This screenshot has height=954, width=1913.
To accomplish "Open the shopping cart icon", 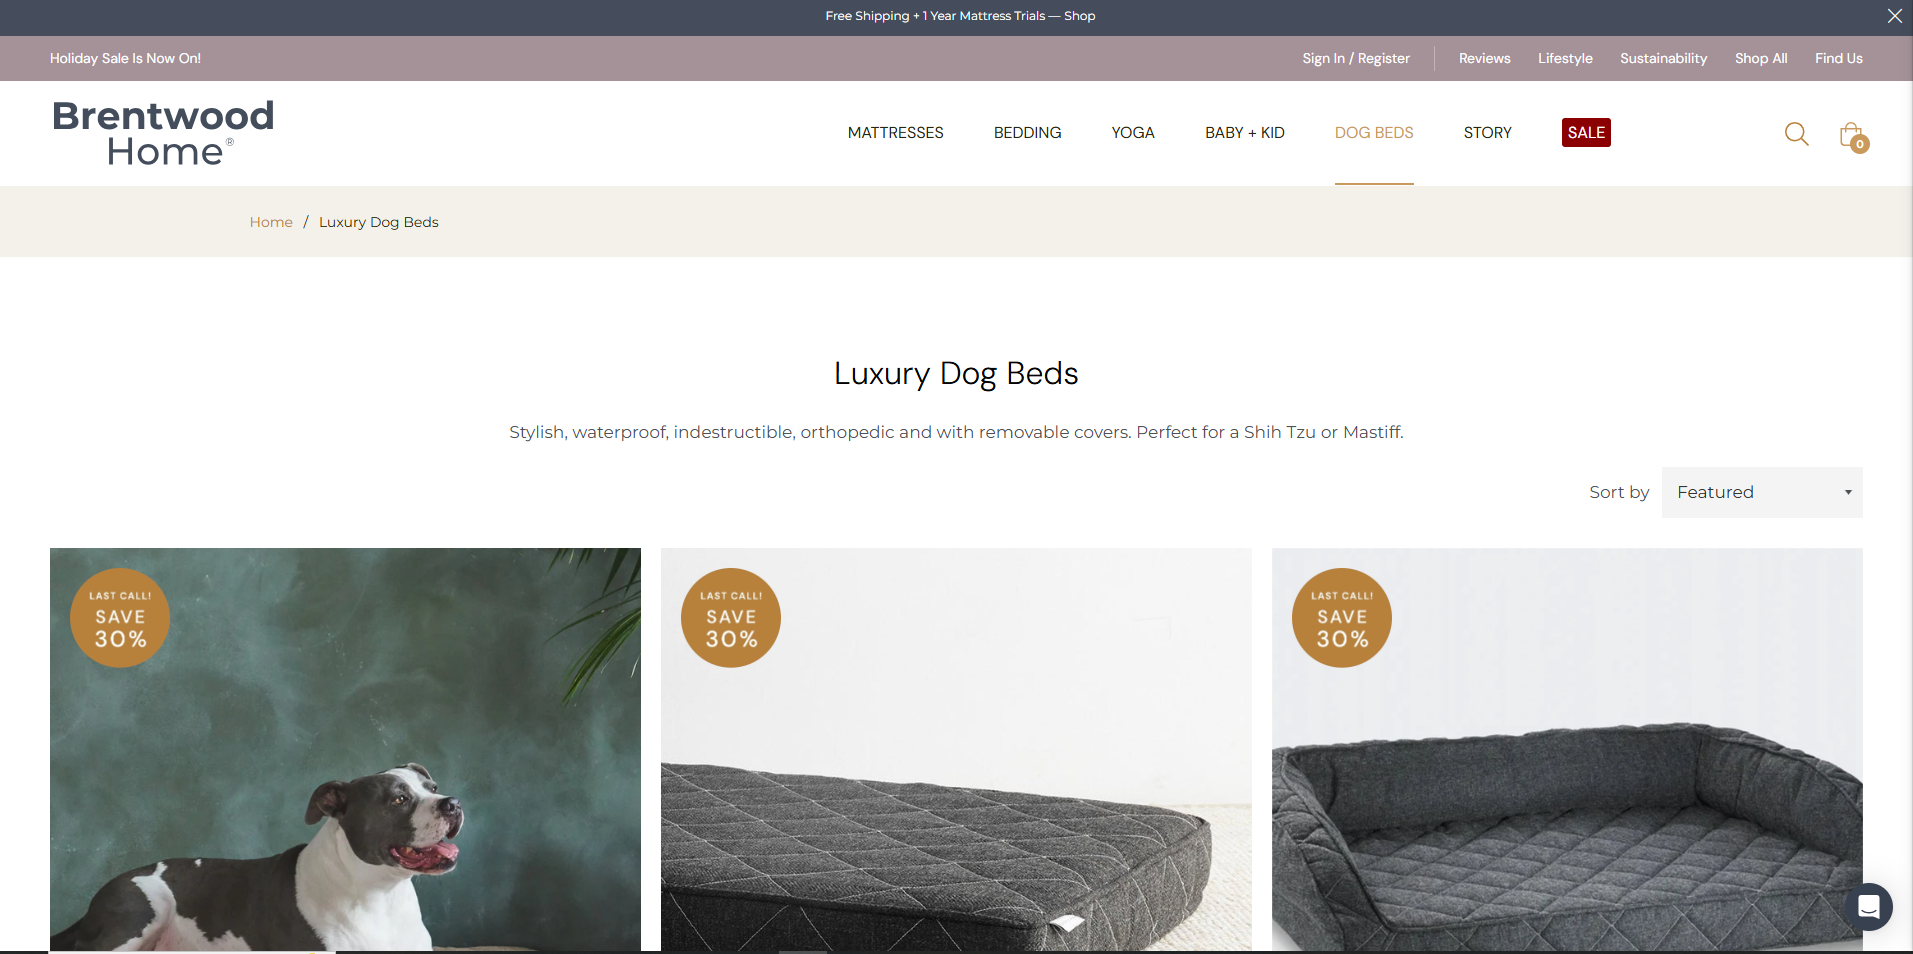I will tap(1853, 136).
